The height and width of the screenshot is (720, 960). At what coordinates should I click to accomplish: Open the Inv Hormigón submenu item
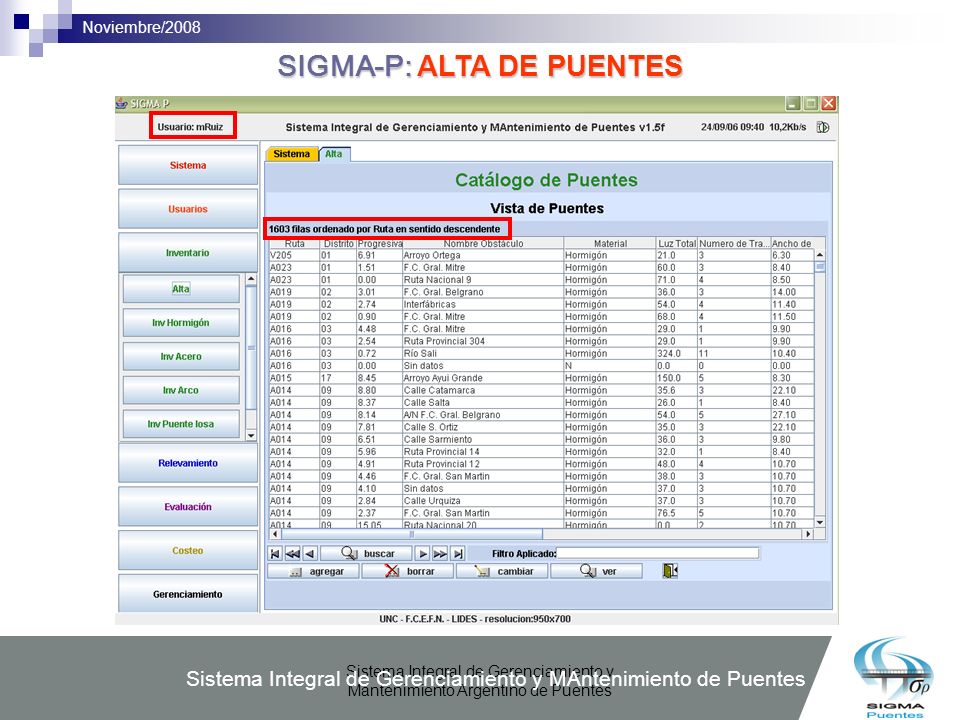point(181,323)
